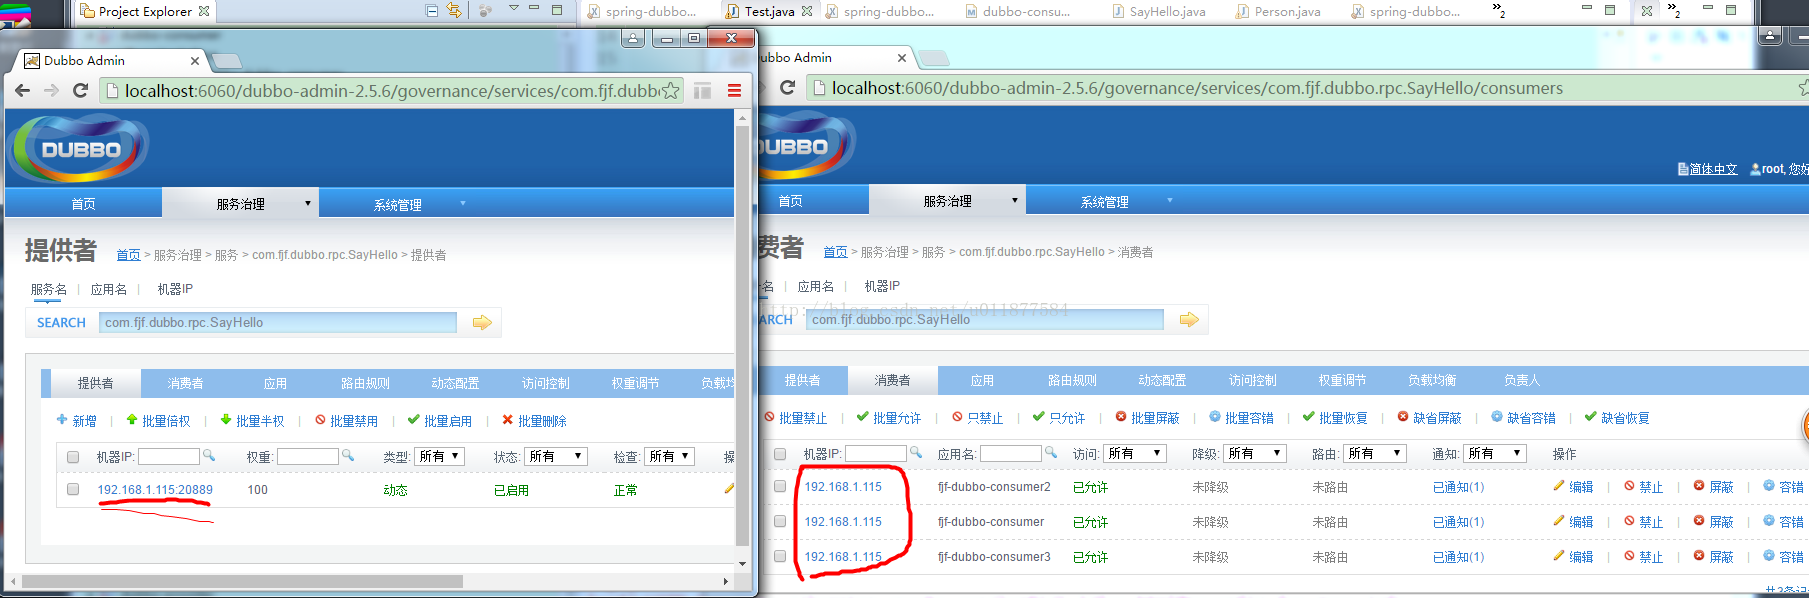Check the select-all checkbox in the providers table
Viewport: 1809px width, 598px height.
(73, 456)
